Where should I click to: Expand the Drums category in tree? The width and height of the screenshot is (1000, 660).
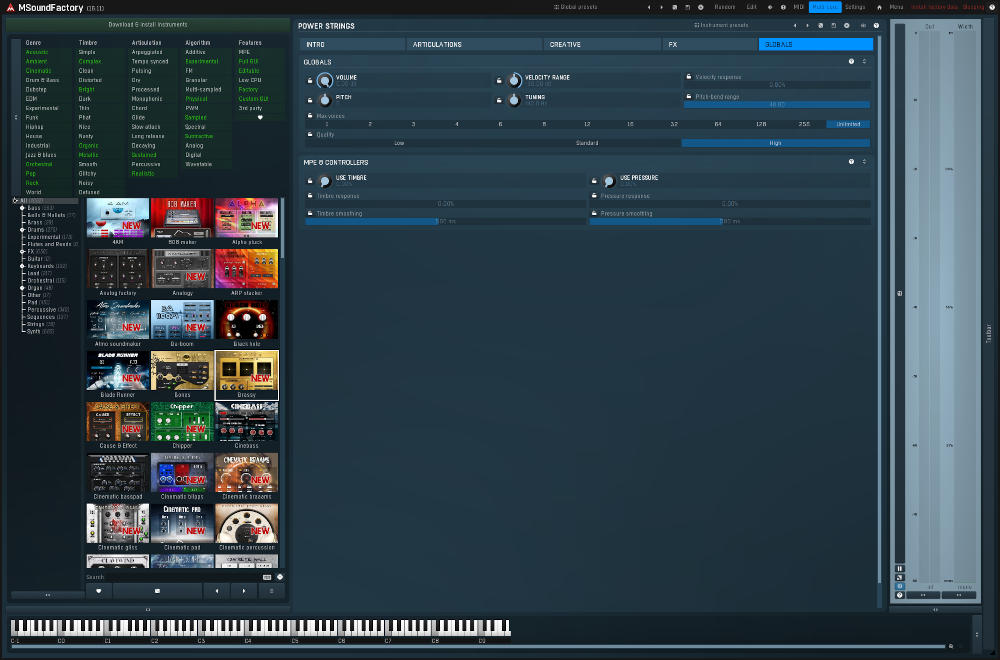[x=22, y=229]
